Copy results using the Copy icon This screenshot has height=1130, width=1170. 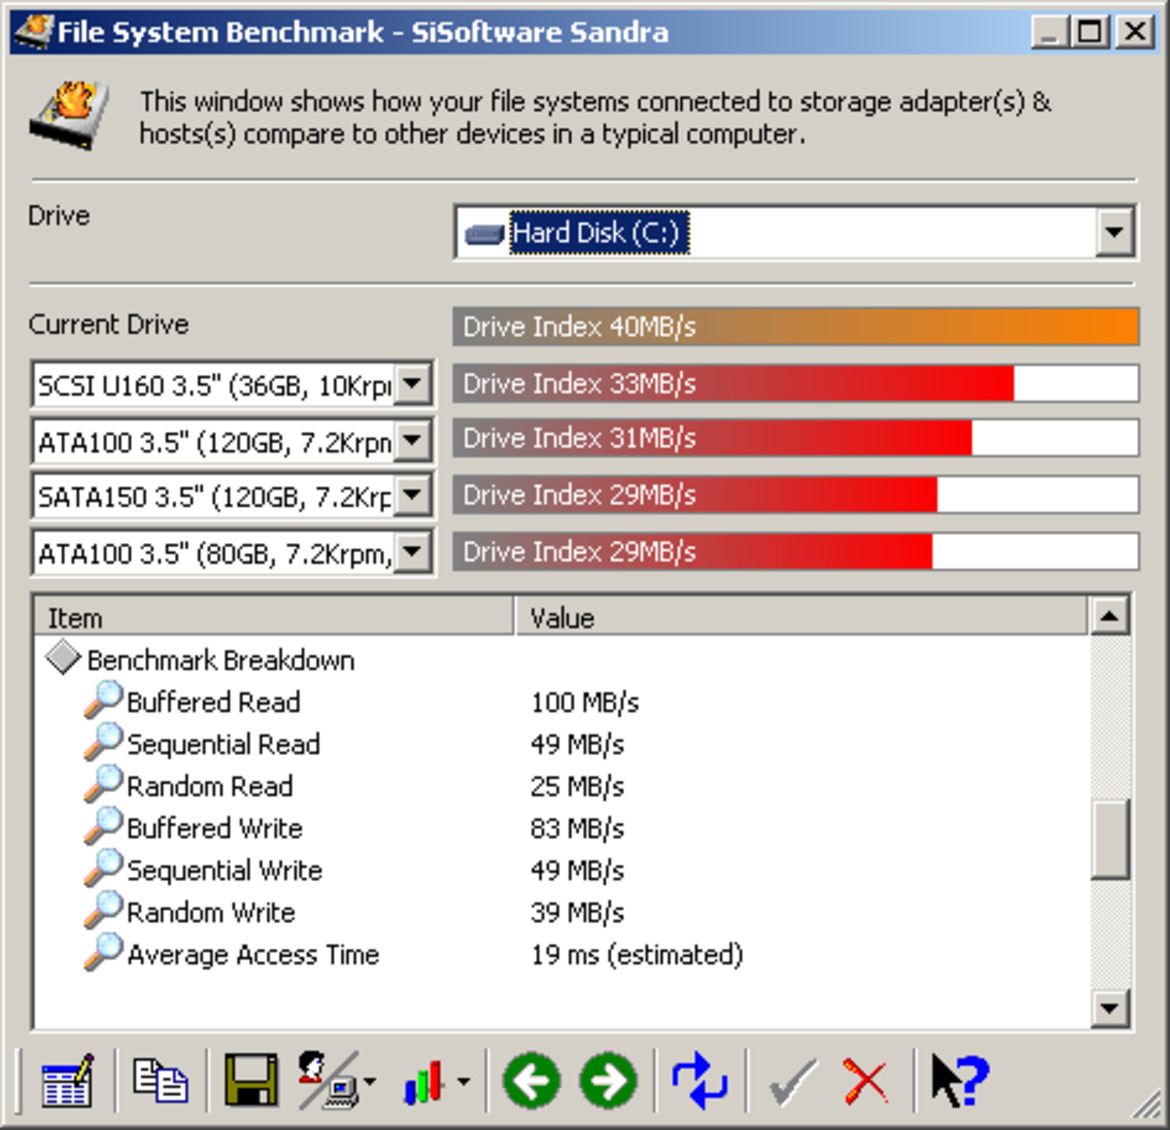[160, 1081]
